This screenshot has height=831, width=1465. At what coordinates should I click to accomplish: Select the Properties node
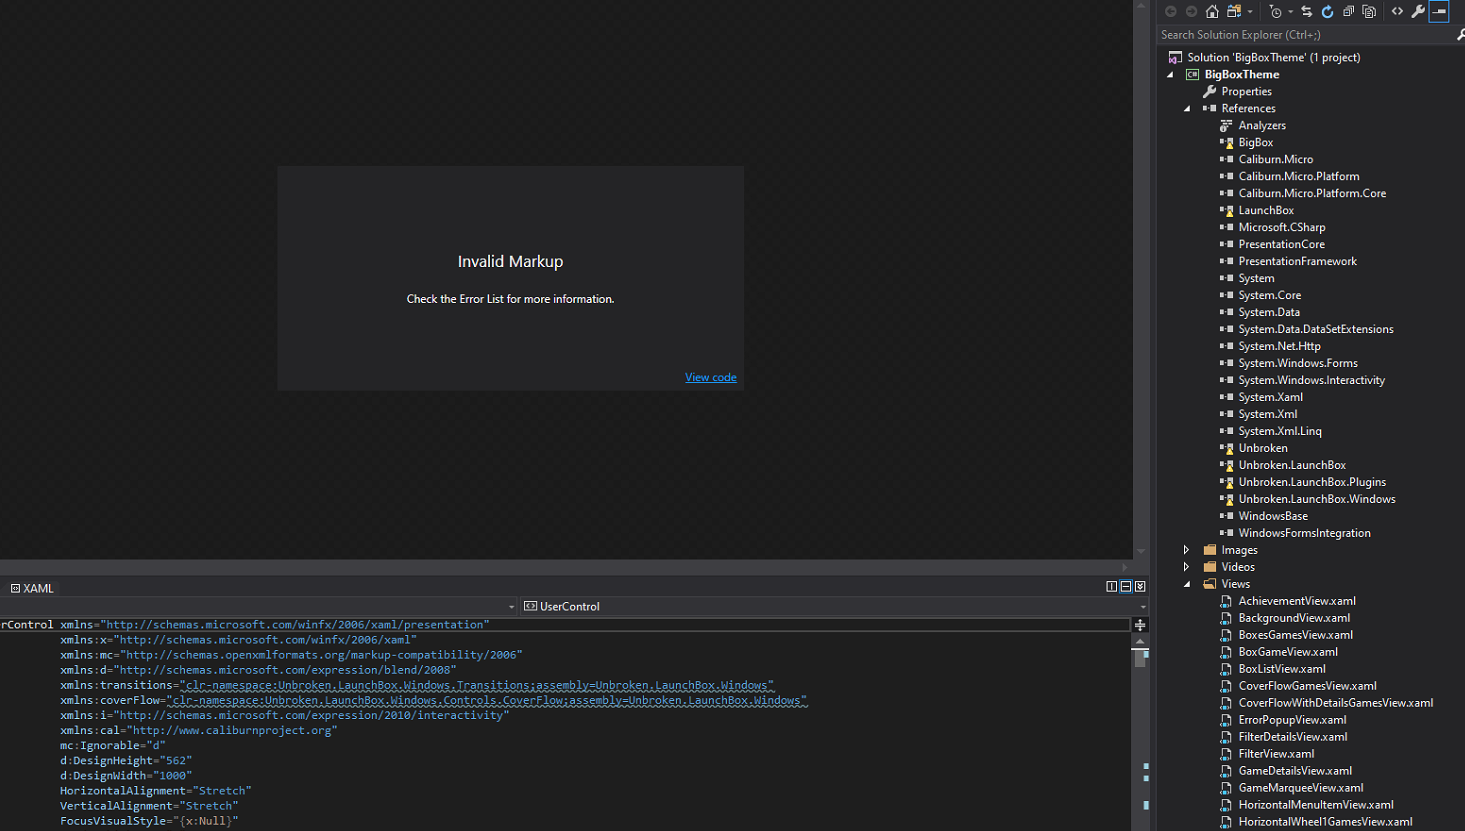[1246, 91]
